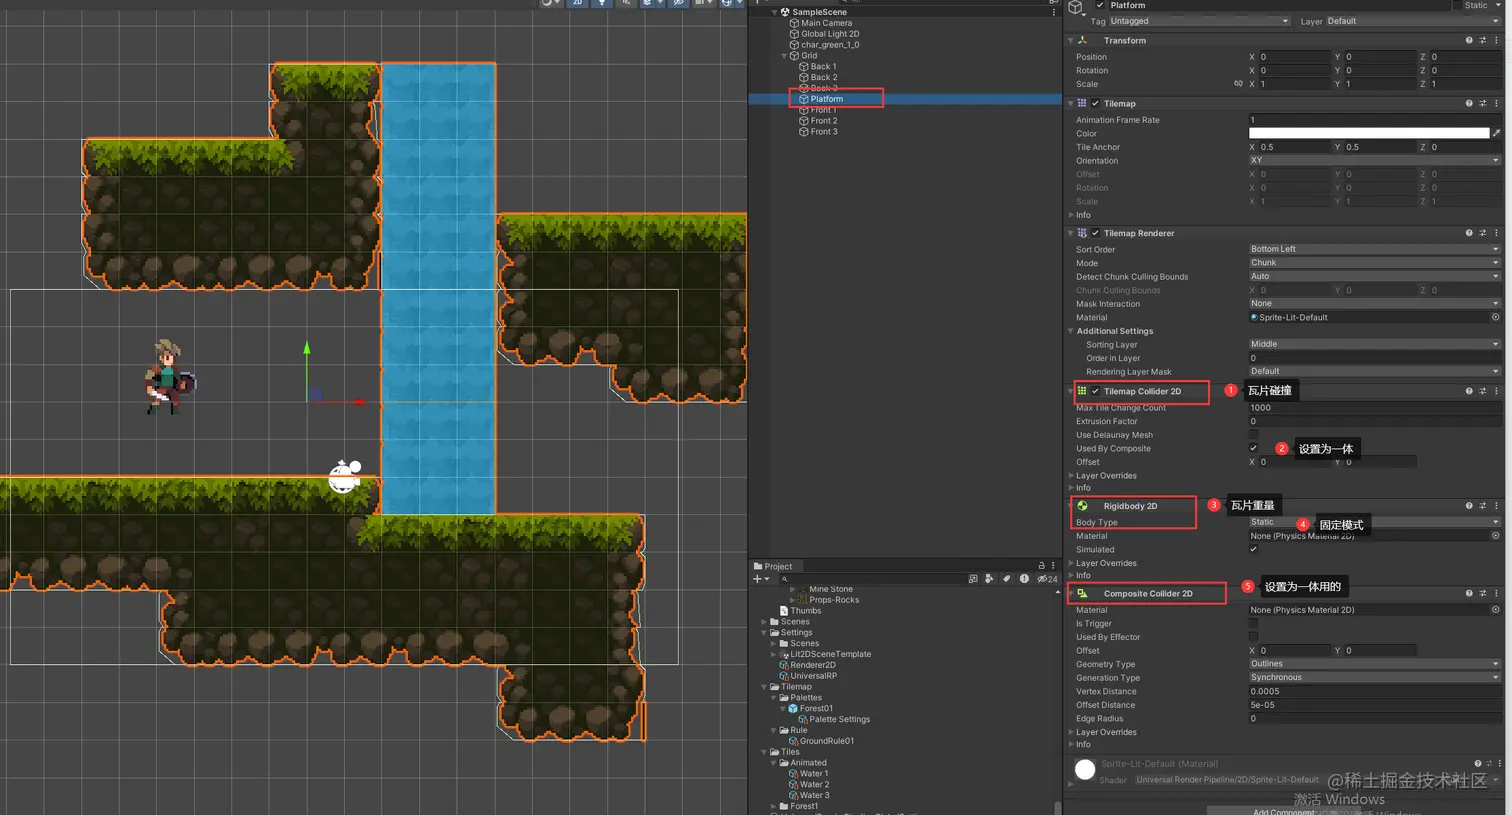The width and height of the screenshot is (1512, 815).
Task: Open Composite Collider material object picker
Action: (1495, 609)
